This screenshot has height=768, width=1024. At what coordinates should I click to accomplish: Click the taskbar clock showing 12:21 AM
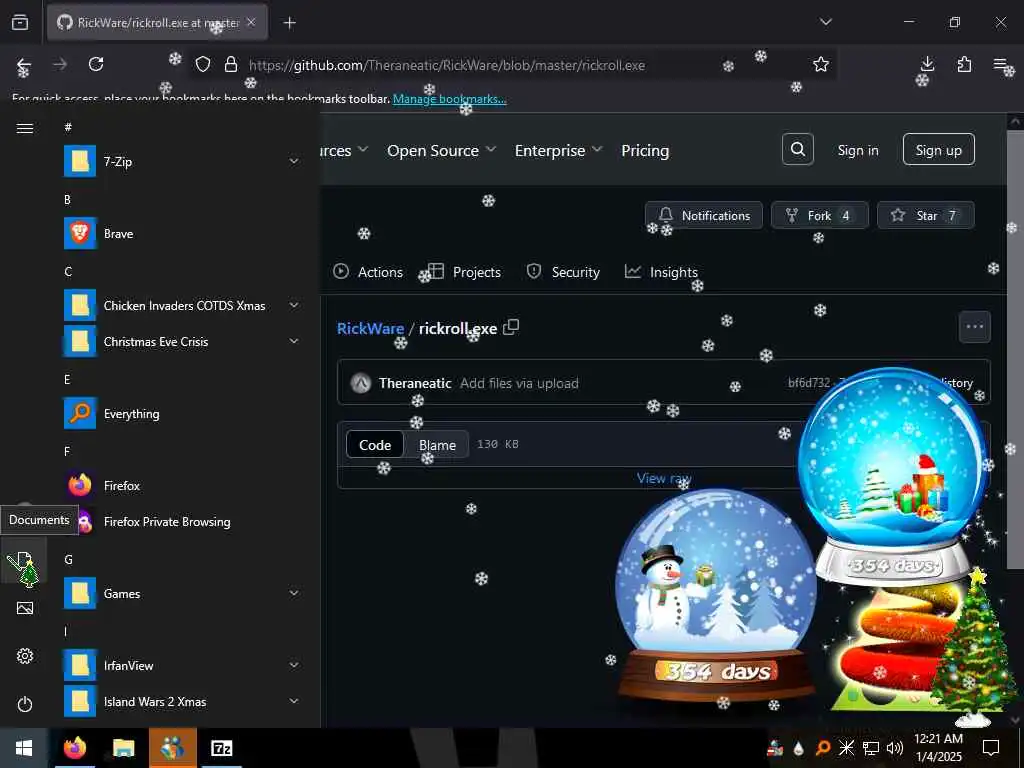pyautogui.click(x=938, y=748)
